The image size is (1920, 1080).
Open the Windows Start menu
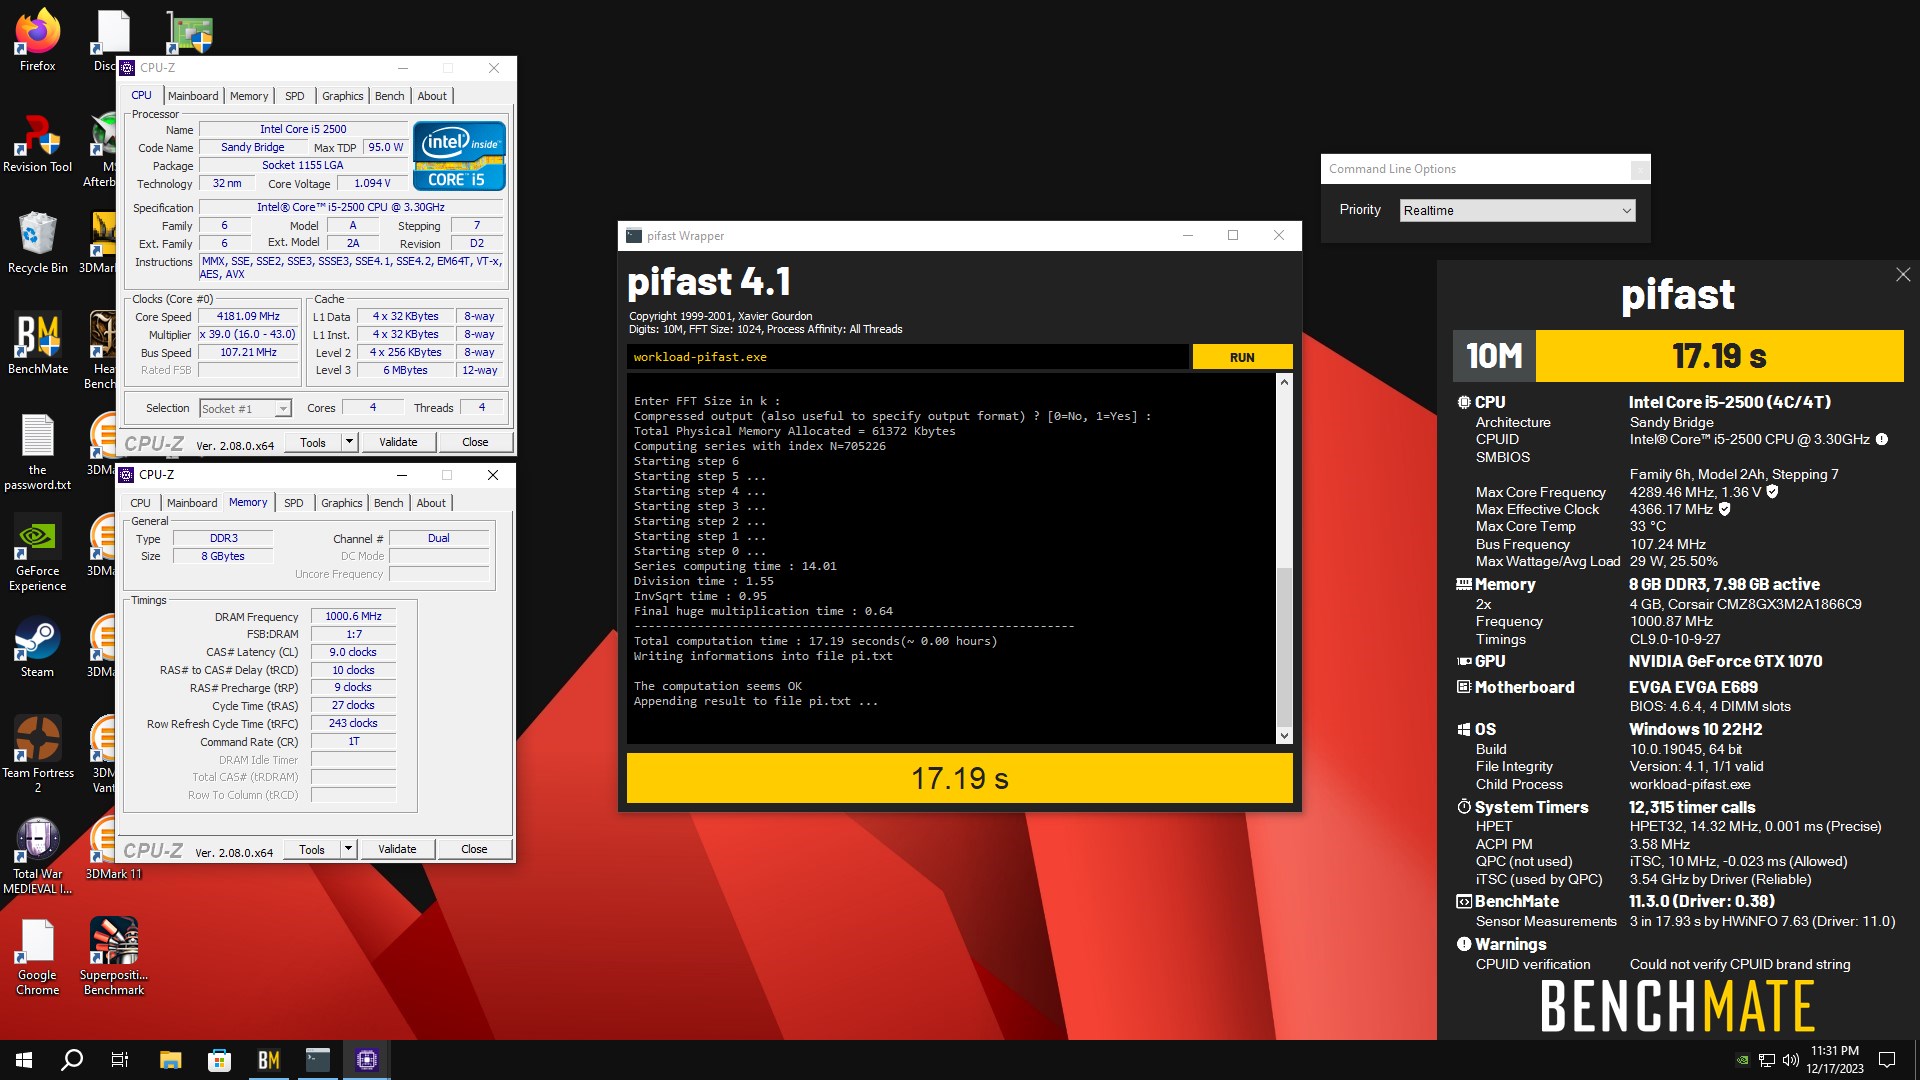click(24, 1060)
